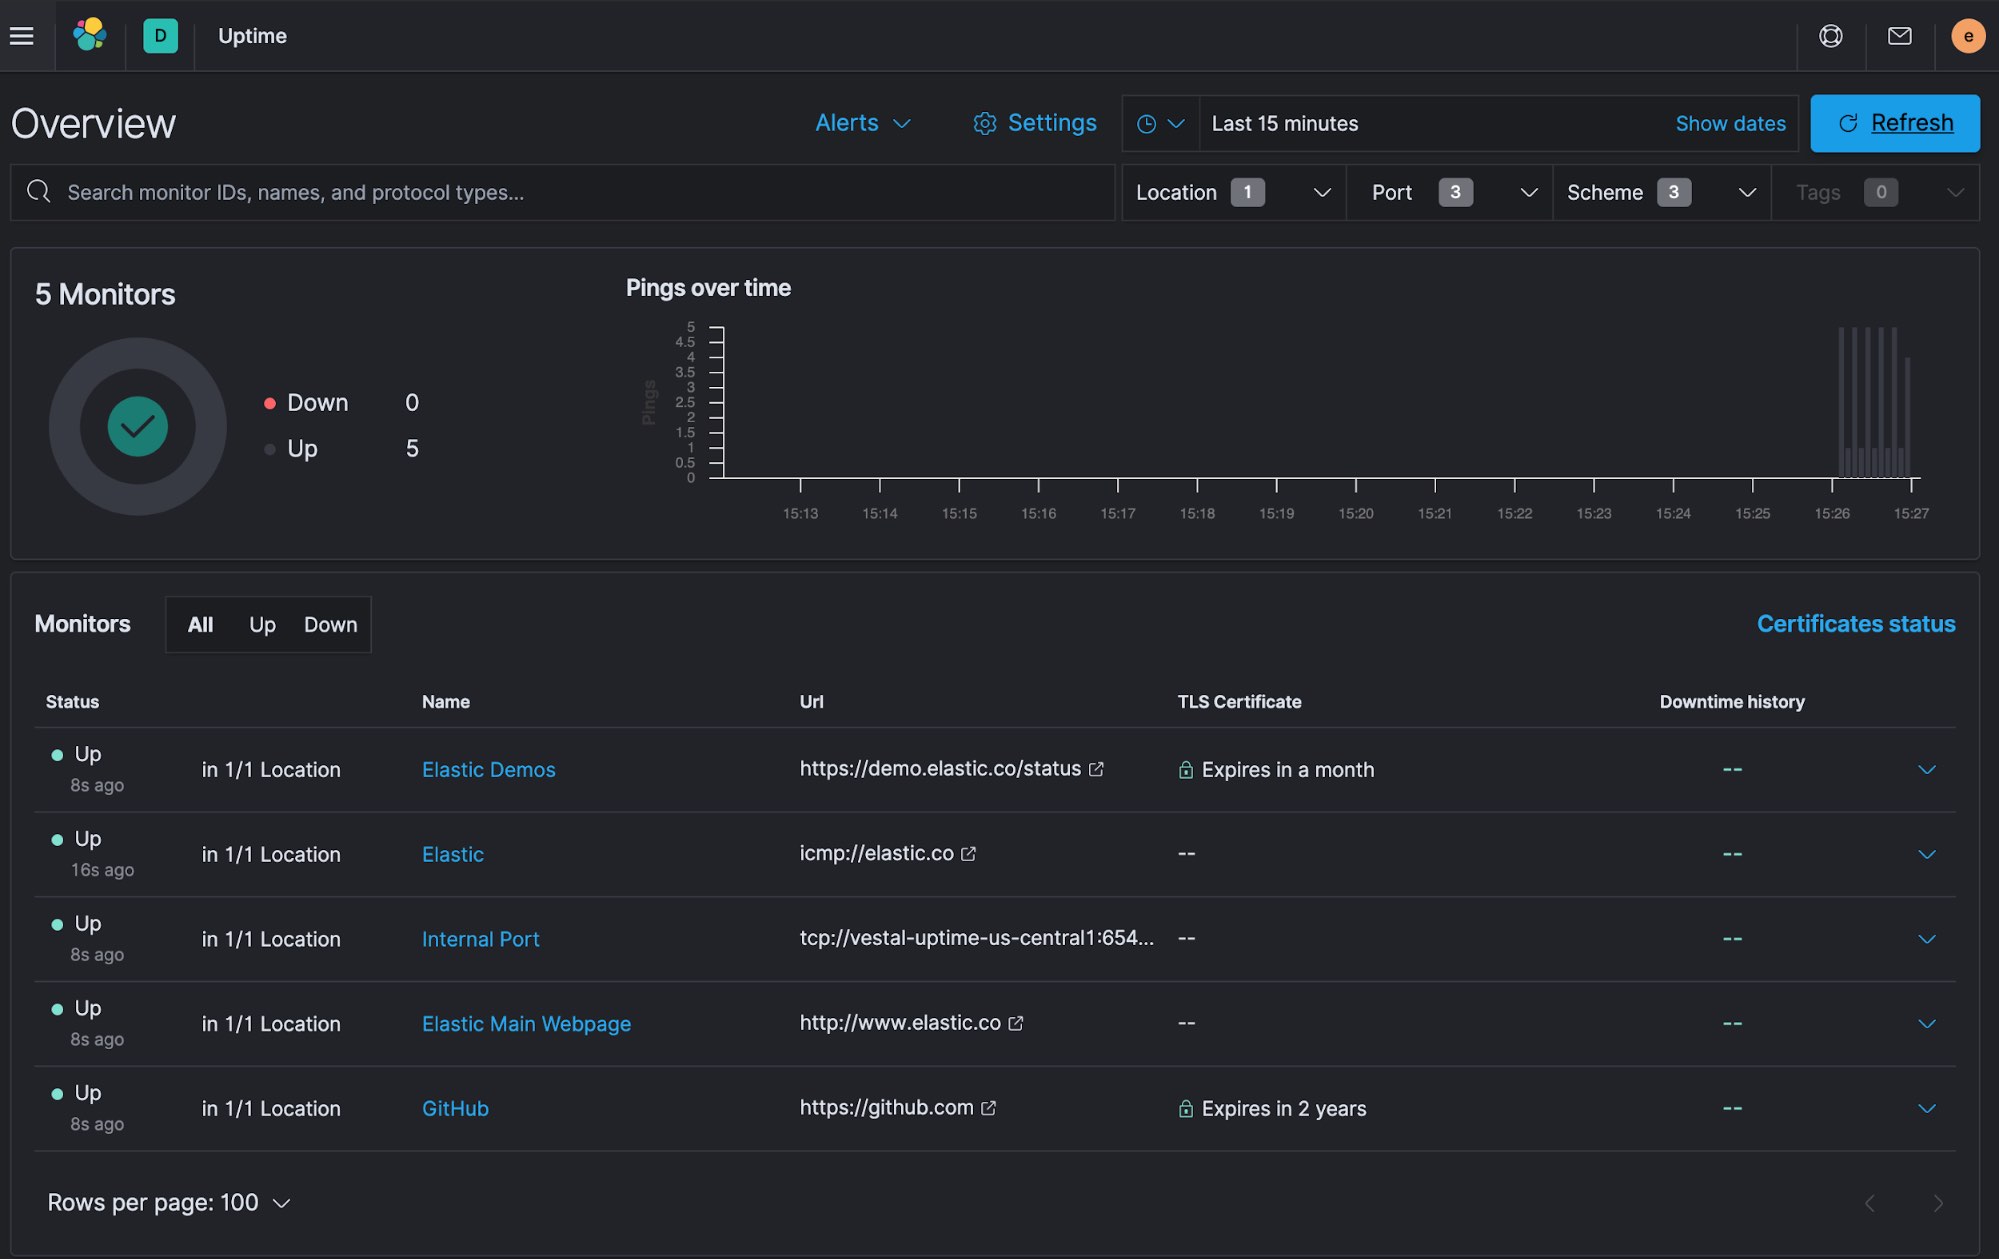The height and width of the screenshot is (1260, 1999).
Task: Expand the GitHub monitor row
Action: 1927,1109
